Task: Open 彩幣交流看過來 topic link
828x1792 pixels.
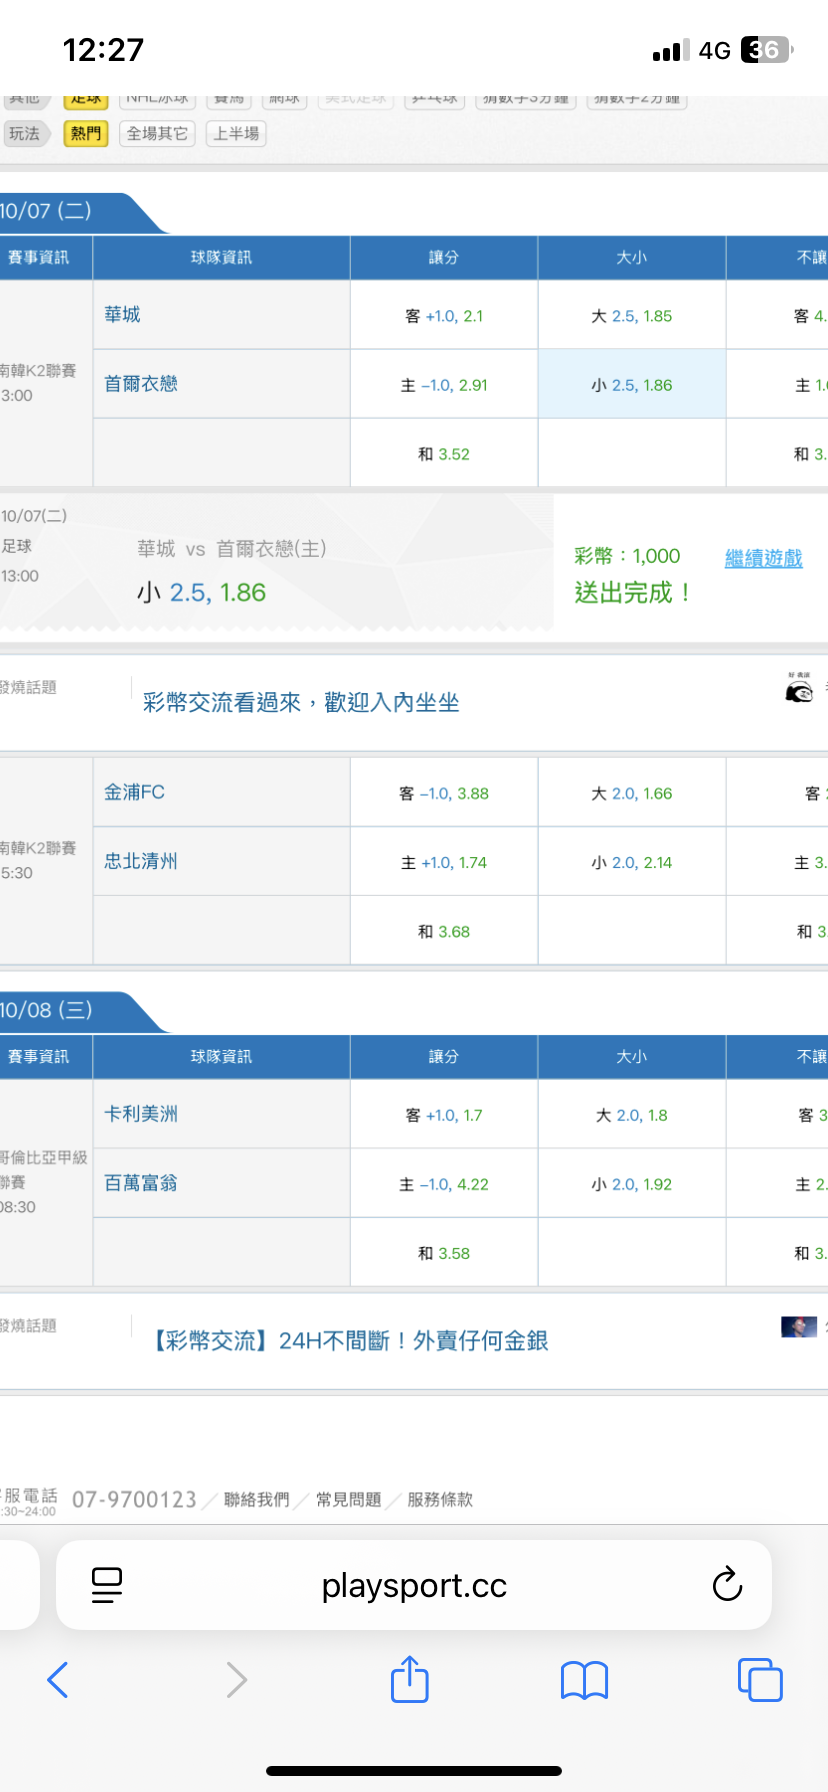Action: point(301,703)
